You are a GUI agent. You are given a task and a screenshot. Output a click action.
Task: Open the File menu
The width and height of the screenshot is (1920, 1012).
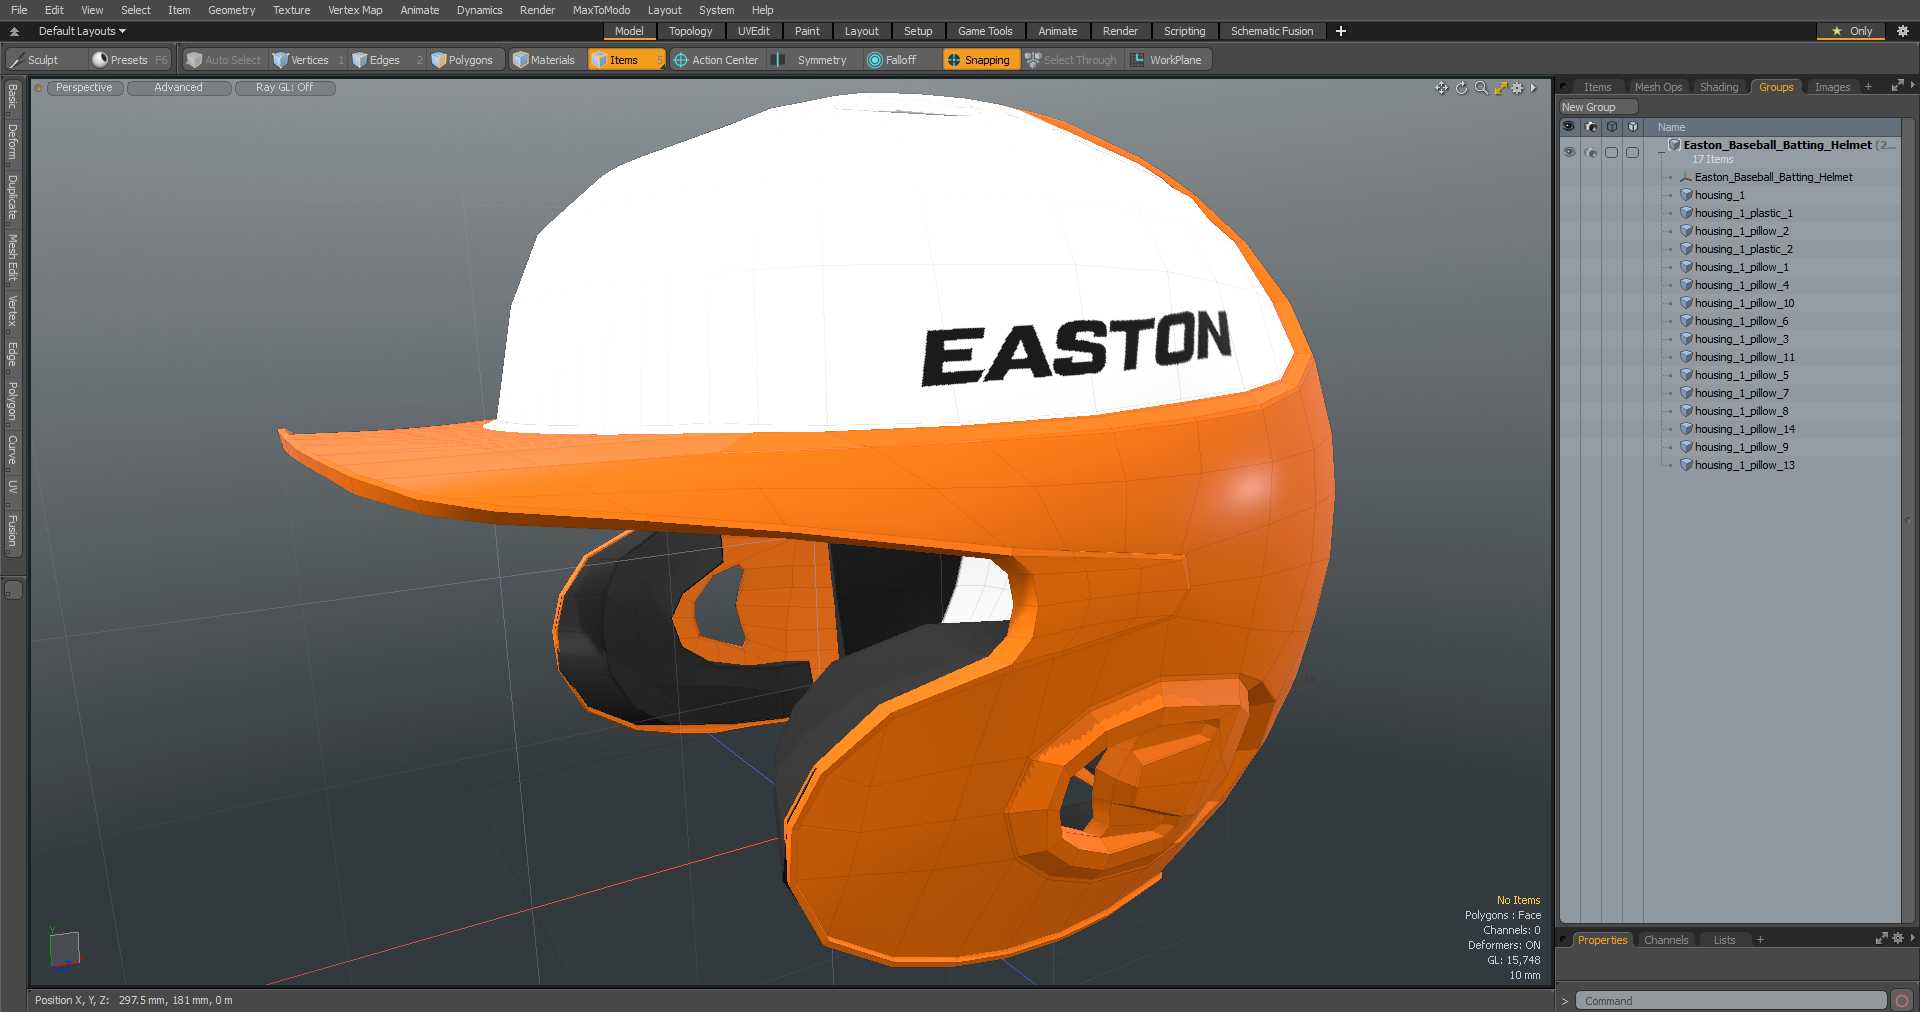19,10
